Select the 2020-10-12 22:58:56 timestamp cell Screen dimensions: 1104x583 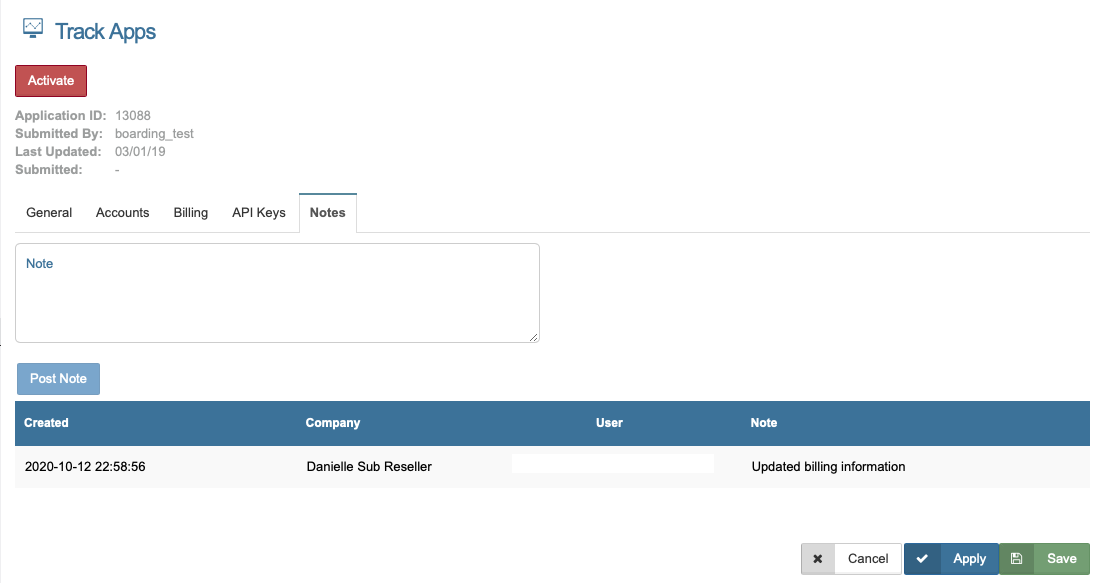coord(85,467)
